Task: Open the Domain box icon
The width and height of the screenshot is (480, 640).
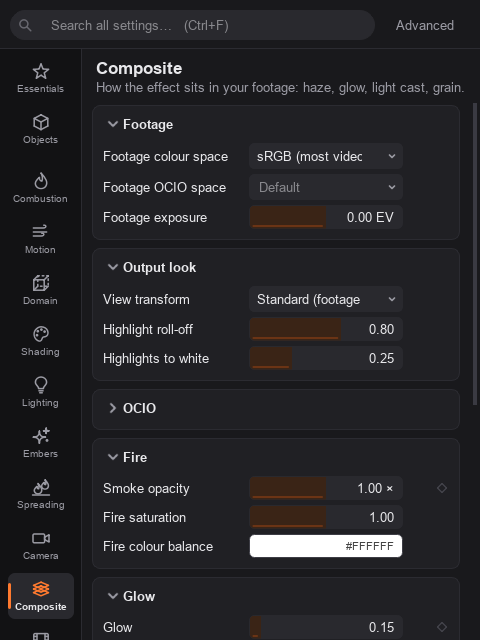Action: coord(41,283)
